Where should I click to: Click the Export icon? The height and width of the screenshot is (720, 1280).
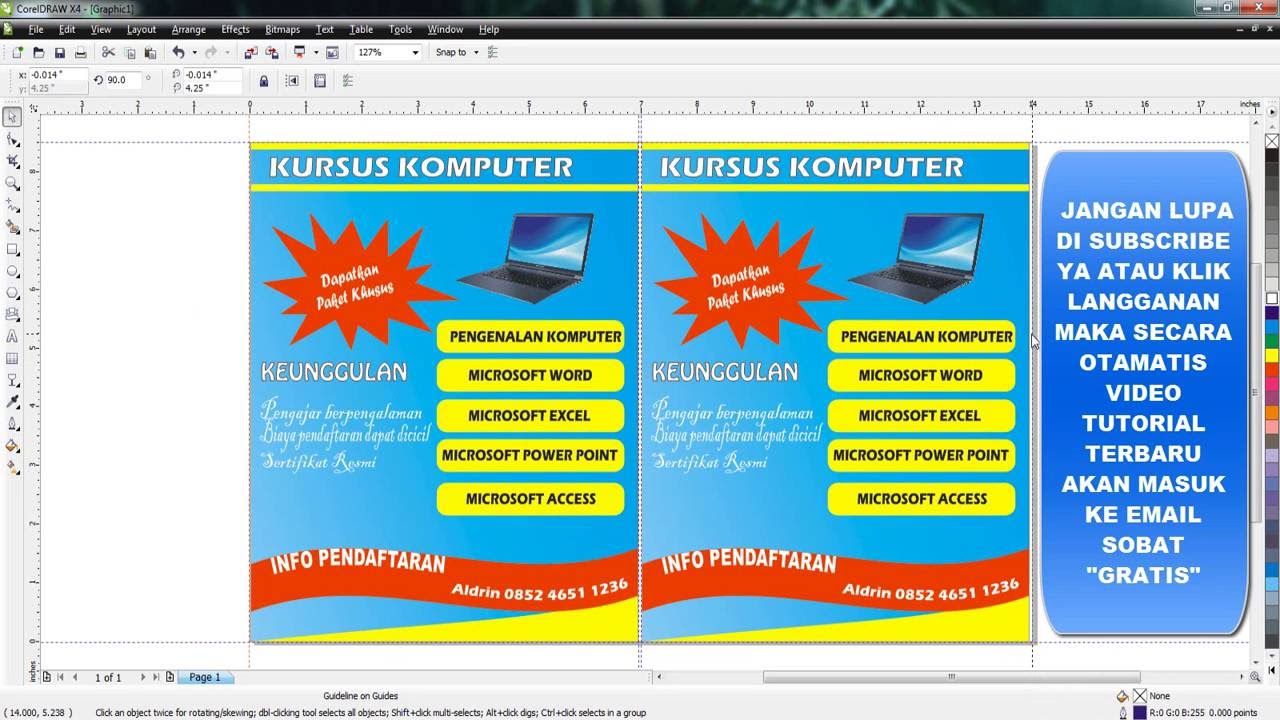[272, 52]
